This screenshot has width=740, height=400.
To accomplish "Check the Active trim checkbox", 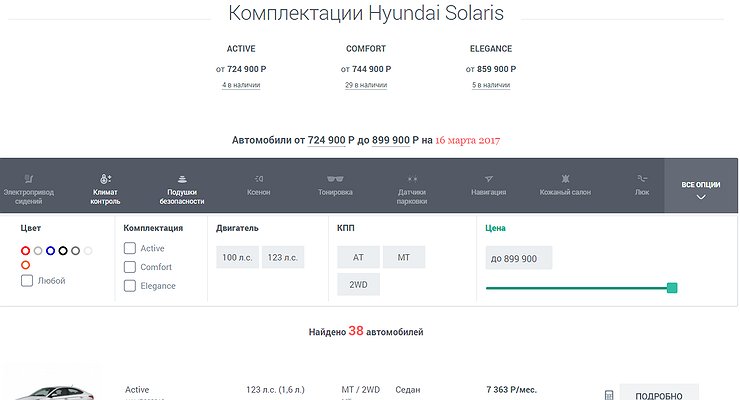I will [x=130, y=248].
